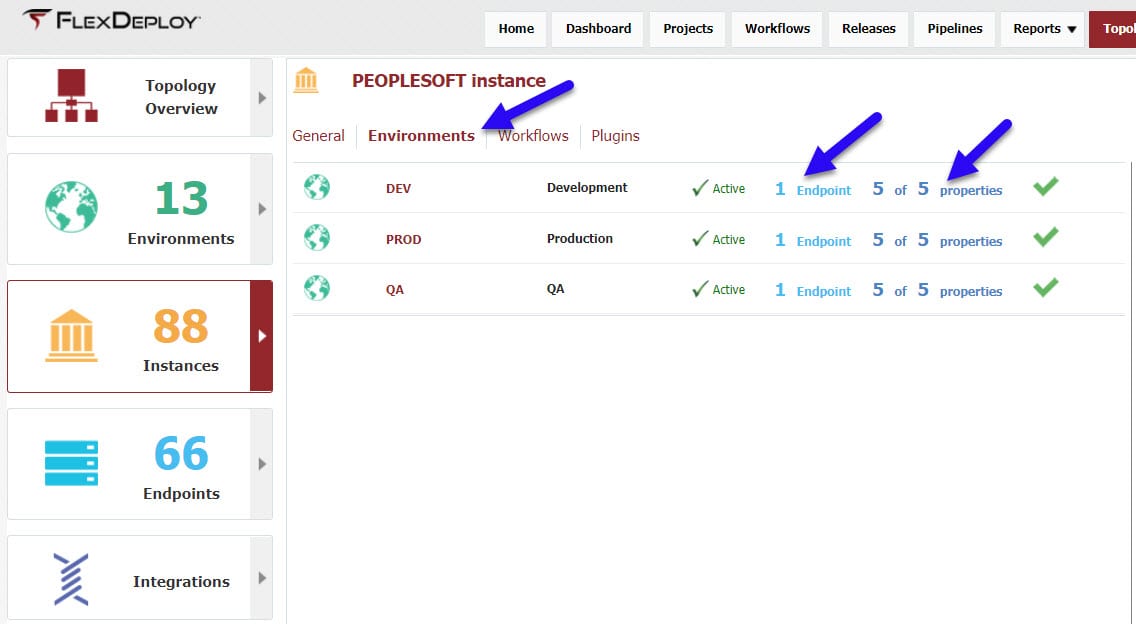The width and height of the screenshot is (1136, 624).
Task: Open the Reports dropdown menu
Action: (x=1043, y=29)
